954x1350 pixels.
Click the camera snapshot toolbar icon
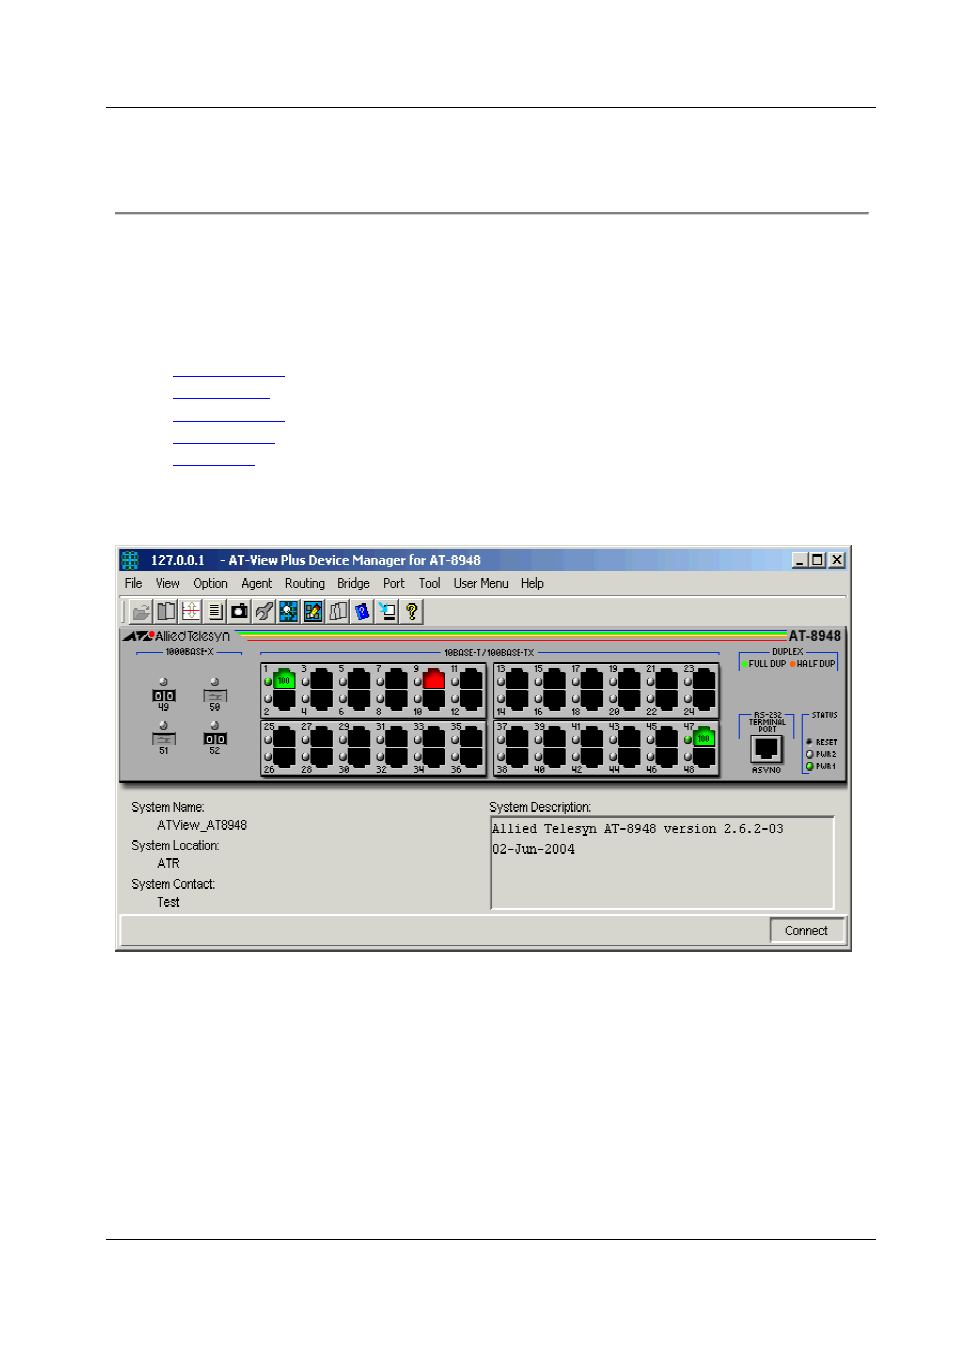tap(239, 611)
